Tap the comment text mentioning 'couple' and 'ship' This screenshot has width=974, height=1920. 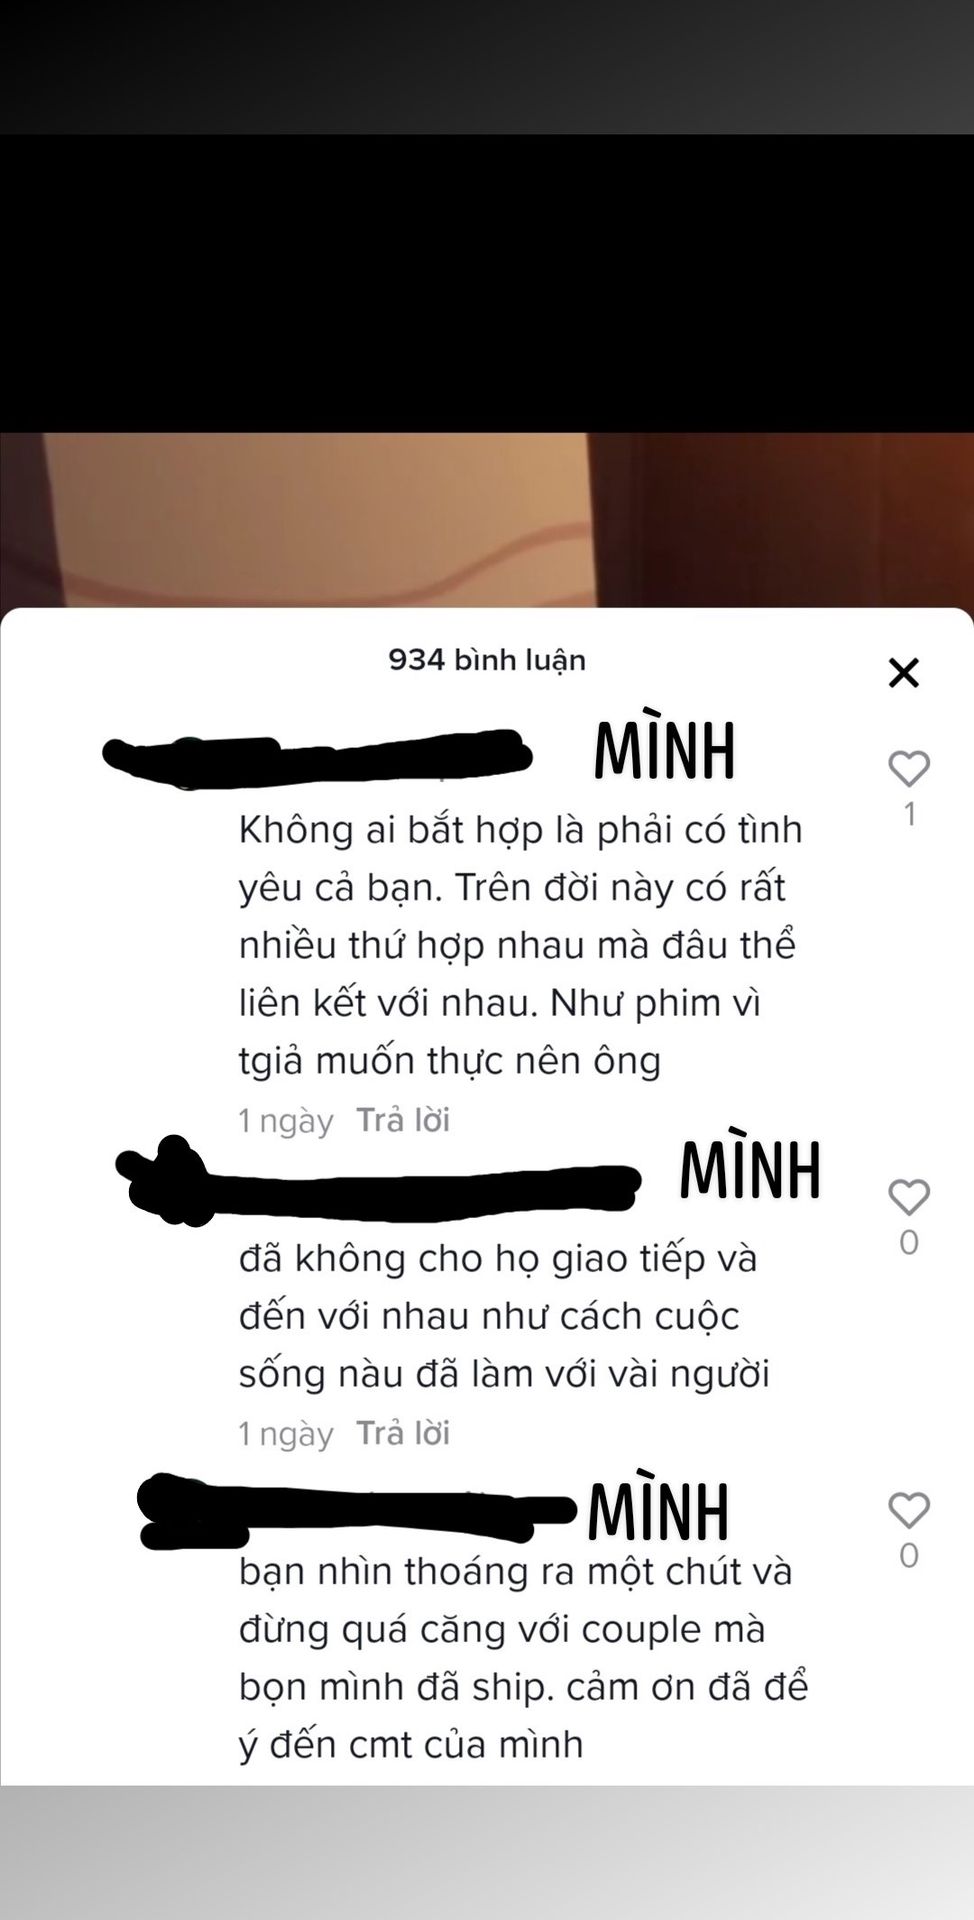click(x=523, y=1658)
